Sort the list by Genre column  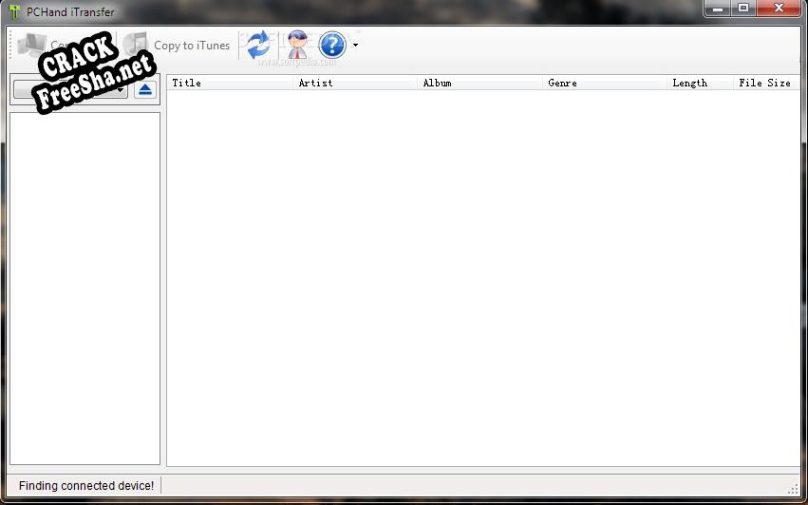point(605,83)
